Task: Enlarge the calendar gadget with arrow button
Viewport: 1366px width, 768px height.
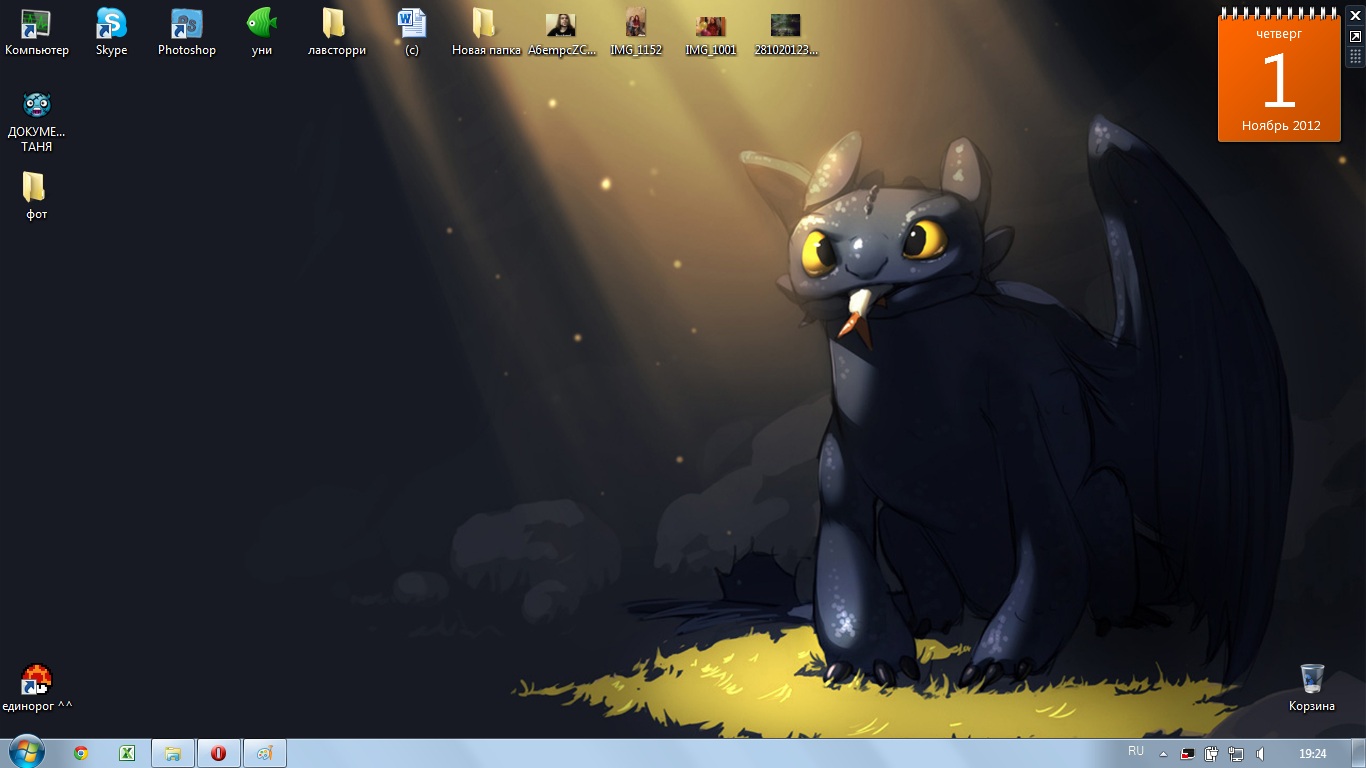Action: pos(1356,36)
